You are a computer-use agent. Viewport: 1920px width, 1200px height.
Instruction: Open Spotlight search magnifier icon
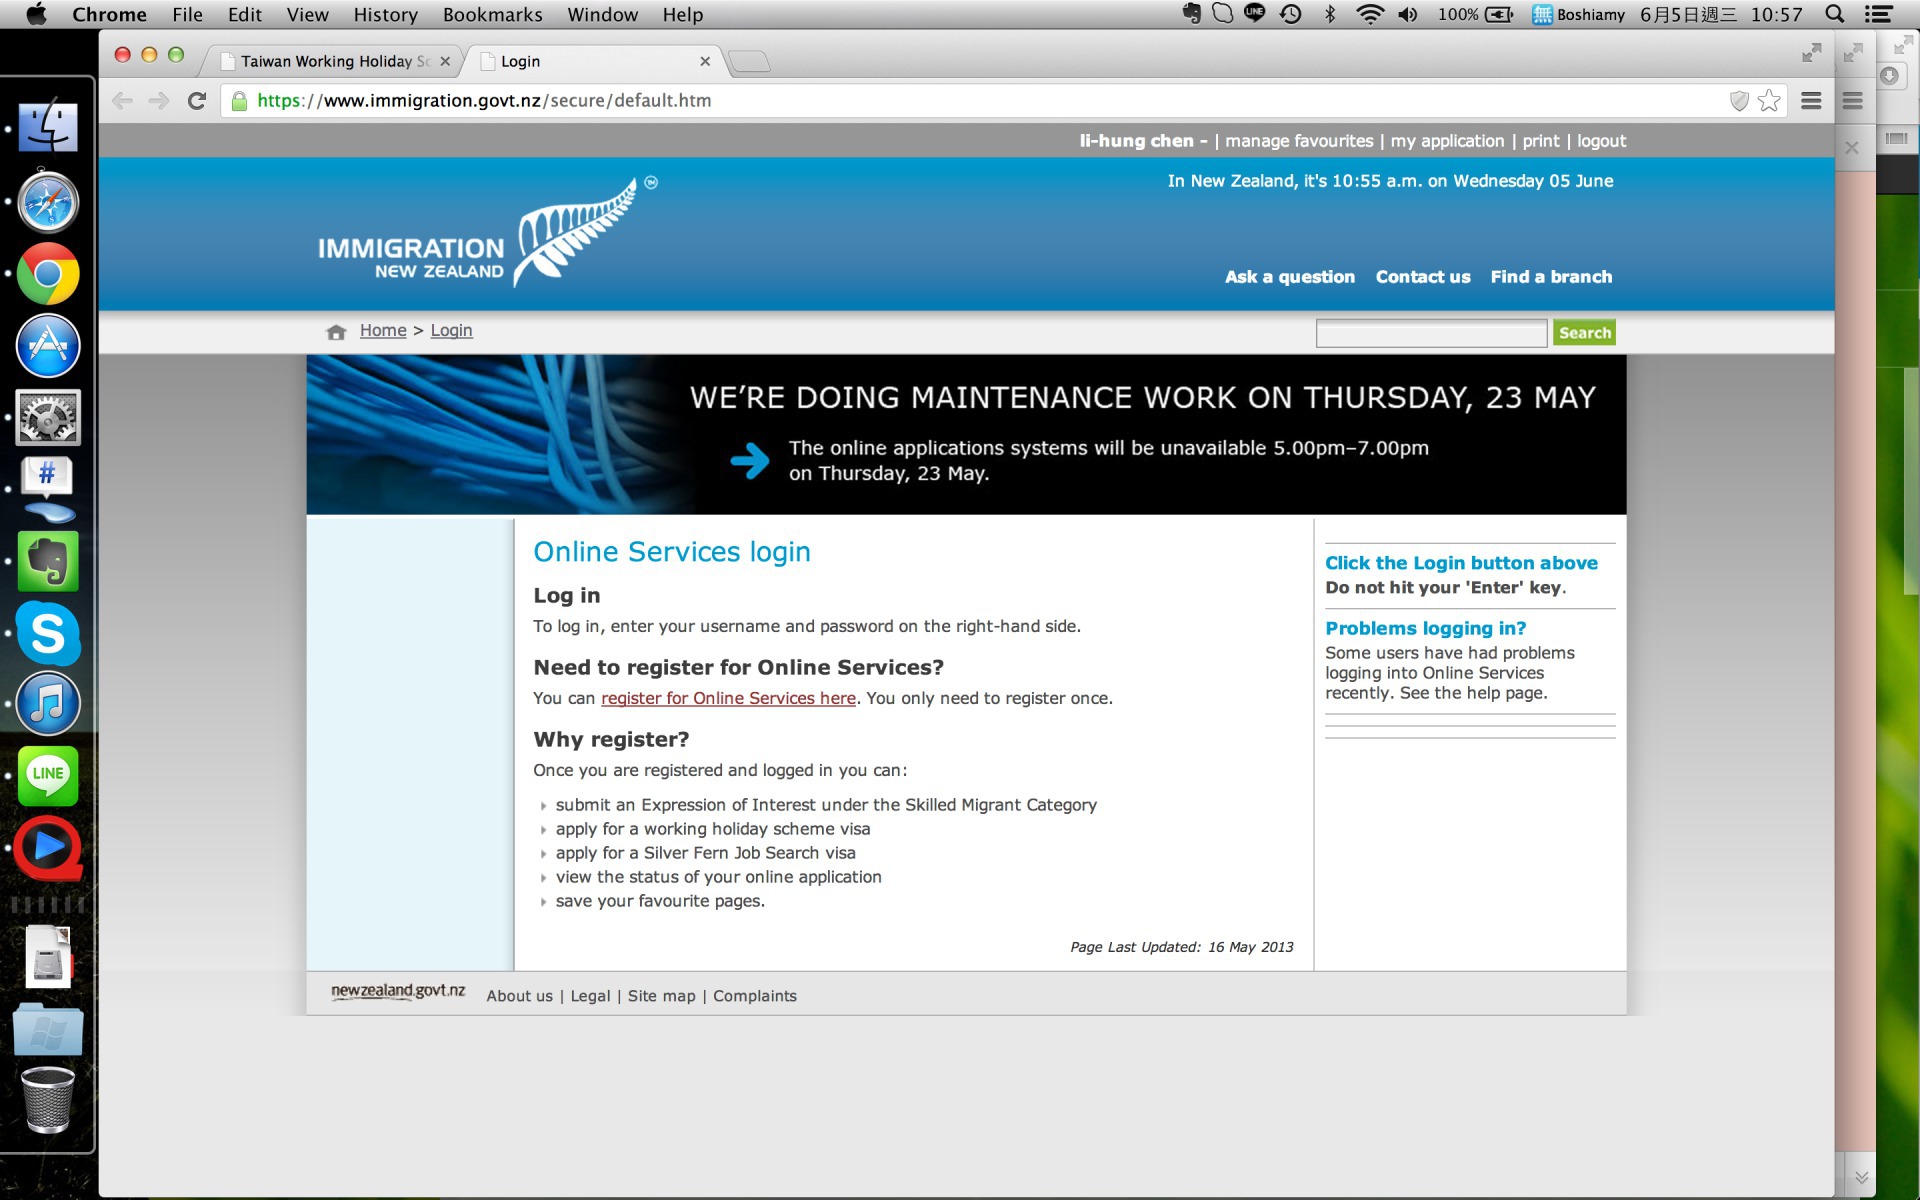[x=1834, y=14]
